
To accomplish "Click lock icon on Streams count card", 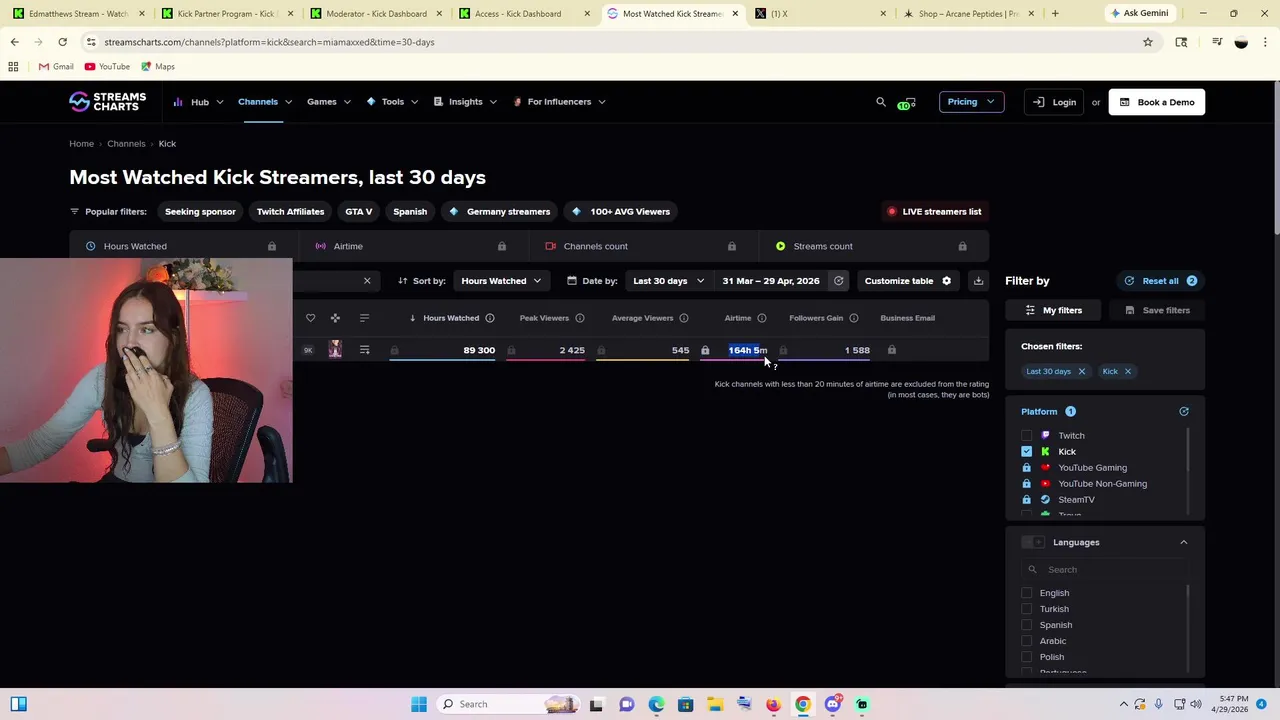I will [962, 246].
